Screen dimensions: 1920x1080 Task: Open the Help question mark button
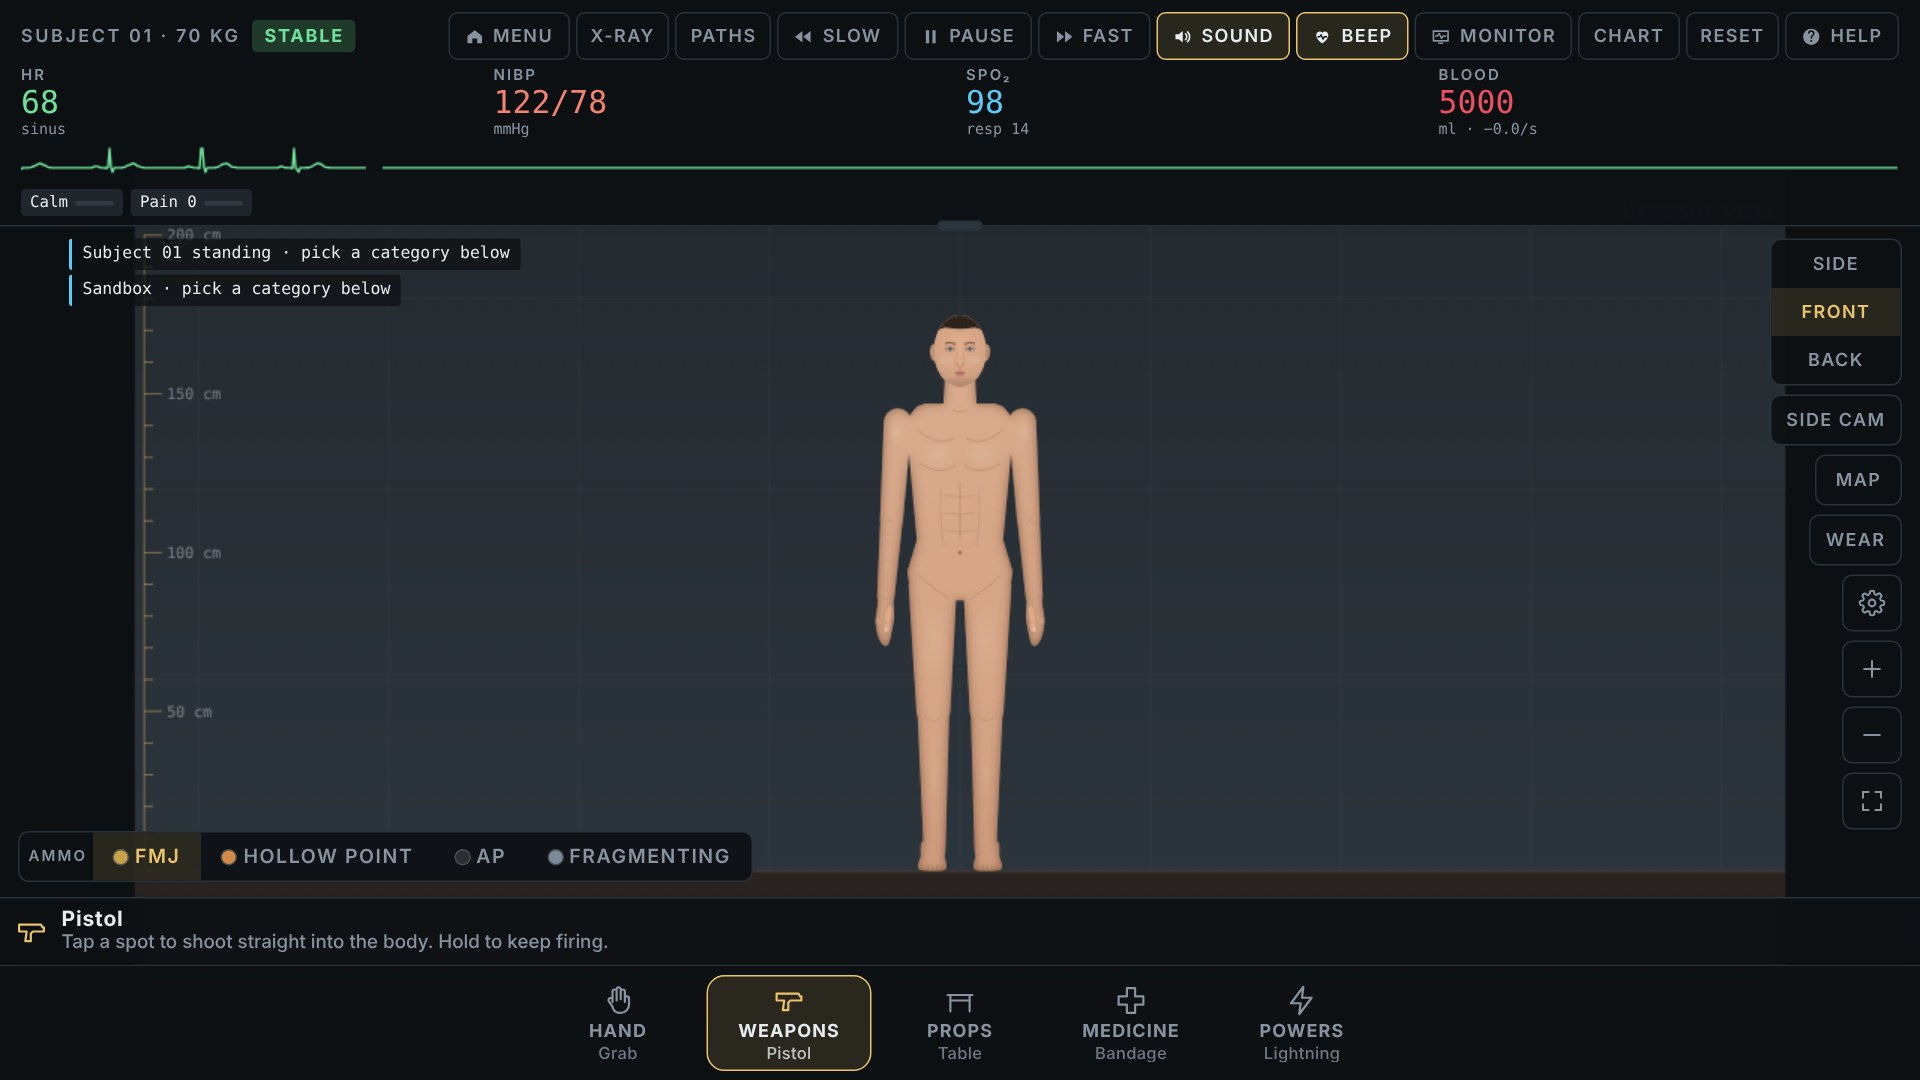point(1841,36)
